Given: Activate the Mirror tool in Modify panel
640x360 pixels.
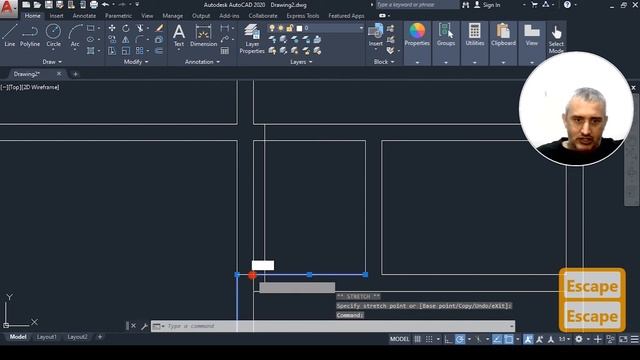Looking at the screenshot, I should point(126,40).
